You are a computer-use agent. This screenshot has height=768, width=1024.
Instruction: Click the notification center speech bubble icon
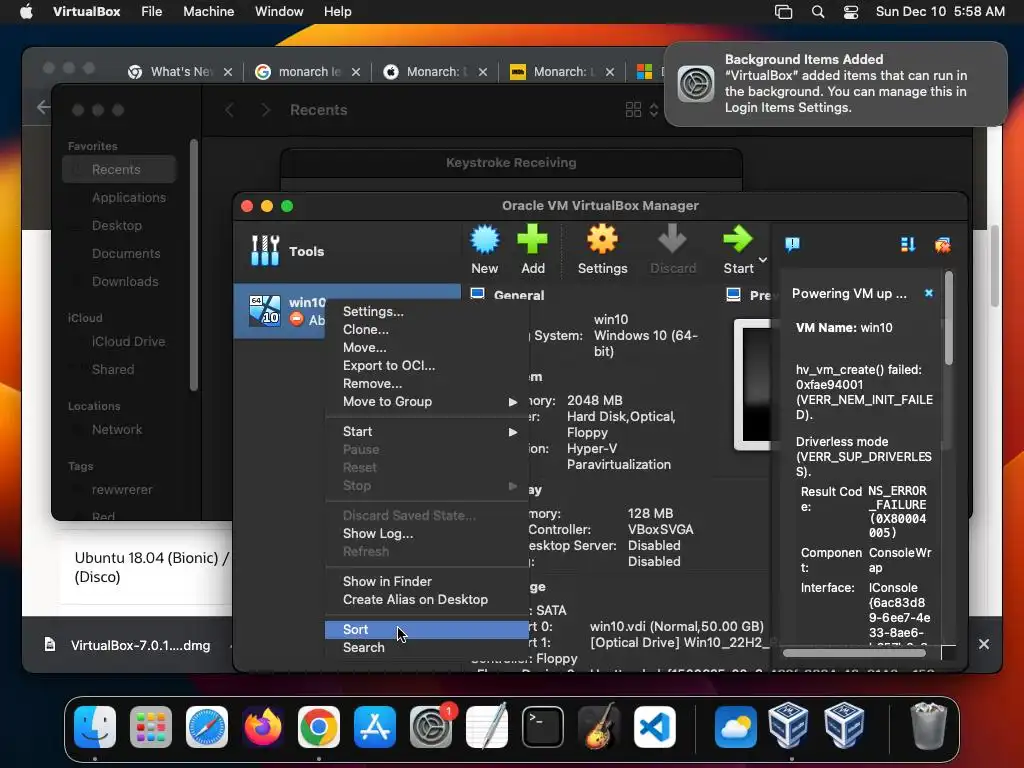click(x=792, y=245)
